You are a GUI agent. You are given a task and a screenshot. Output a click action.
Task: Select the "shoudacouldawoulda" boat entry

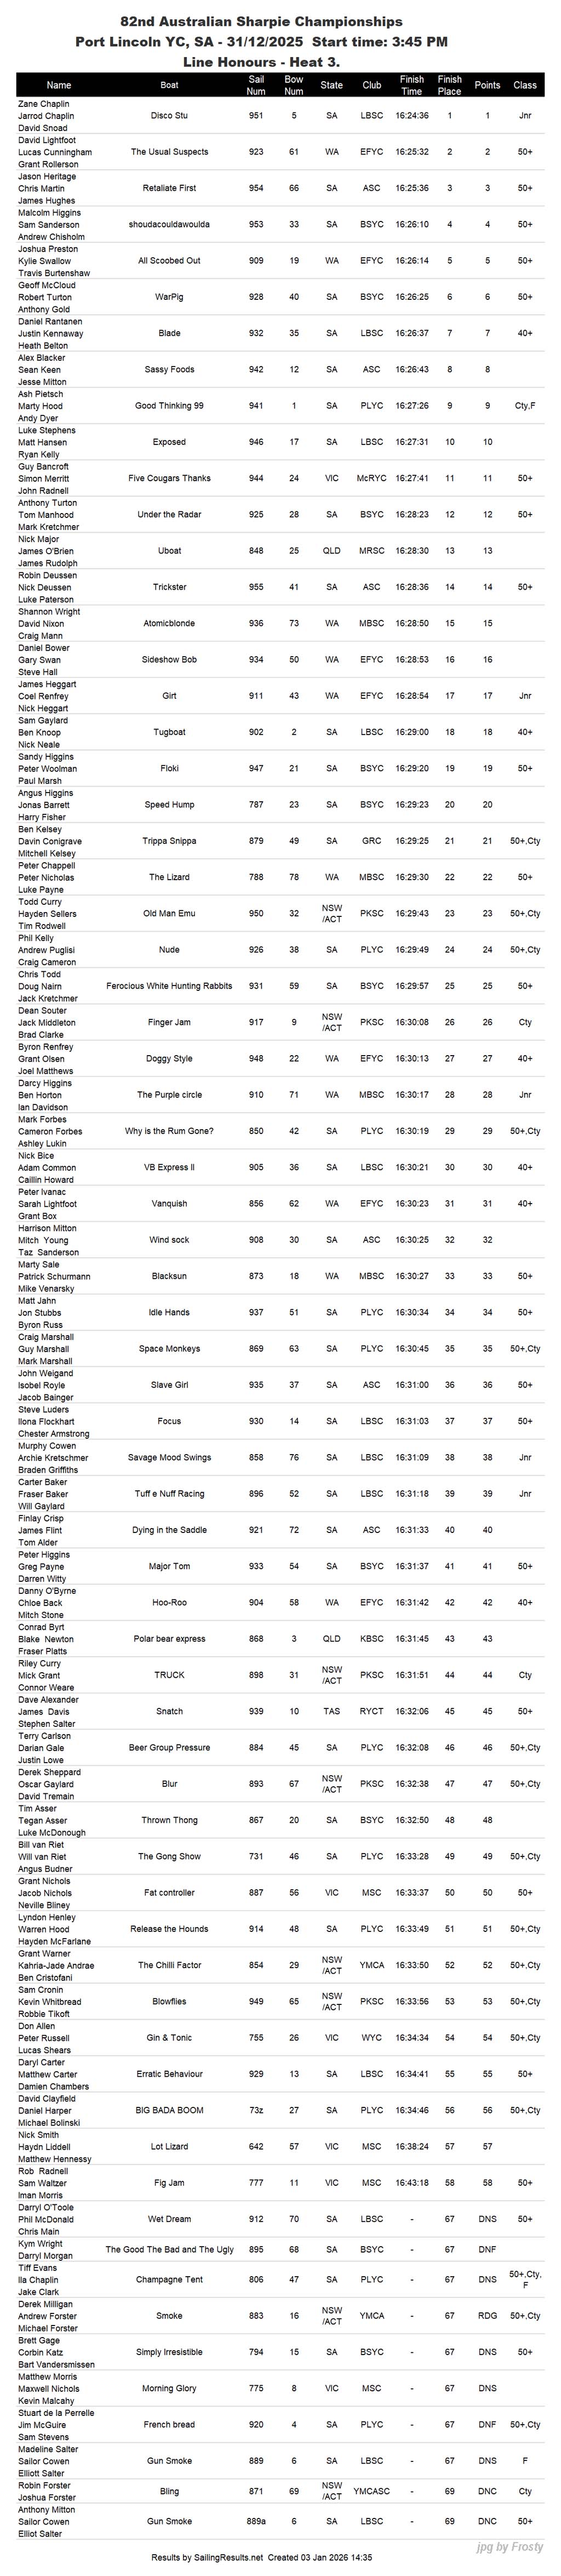169,225
